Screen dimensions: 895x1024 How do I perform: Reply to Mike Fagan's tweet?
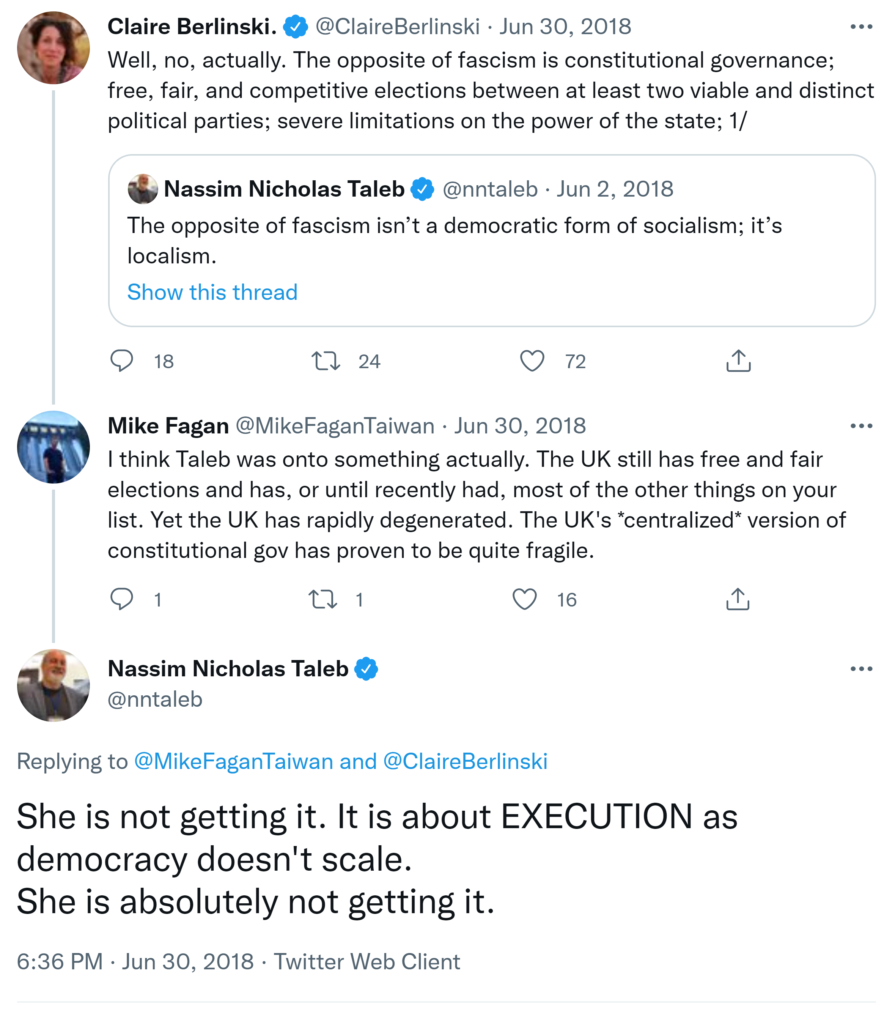click(122, 599)
